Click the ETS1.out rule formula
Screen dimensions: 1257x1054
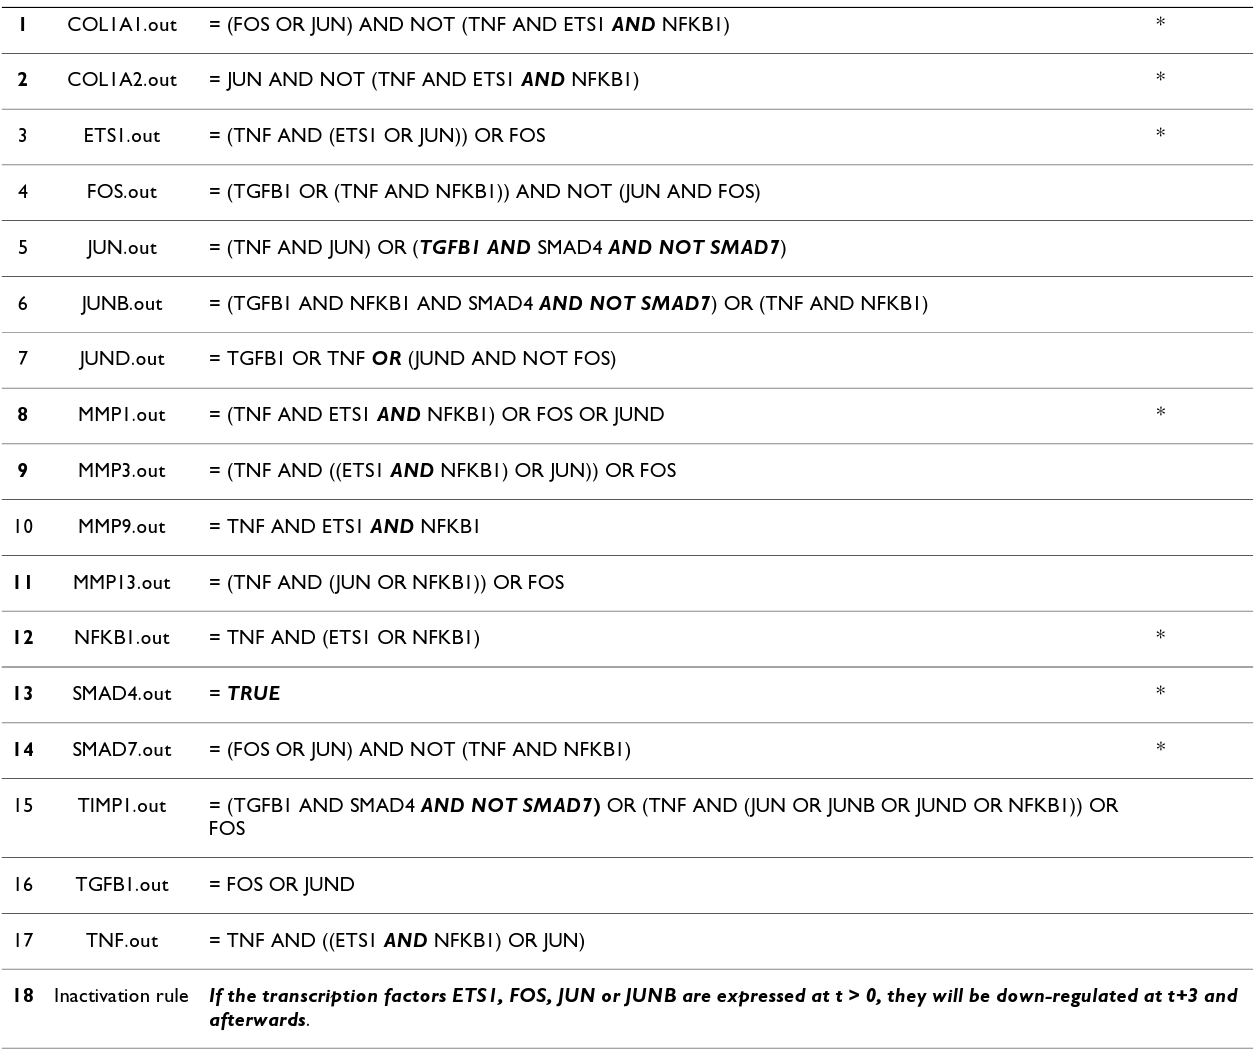point(377,136)
